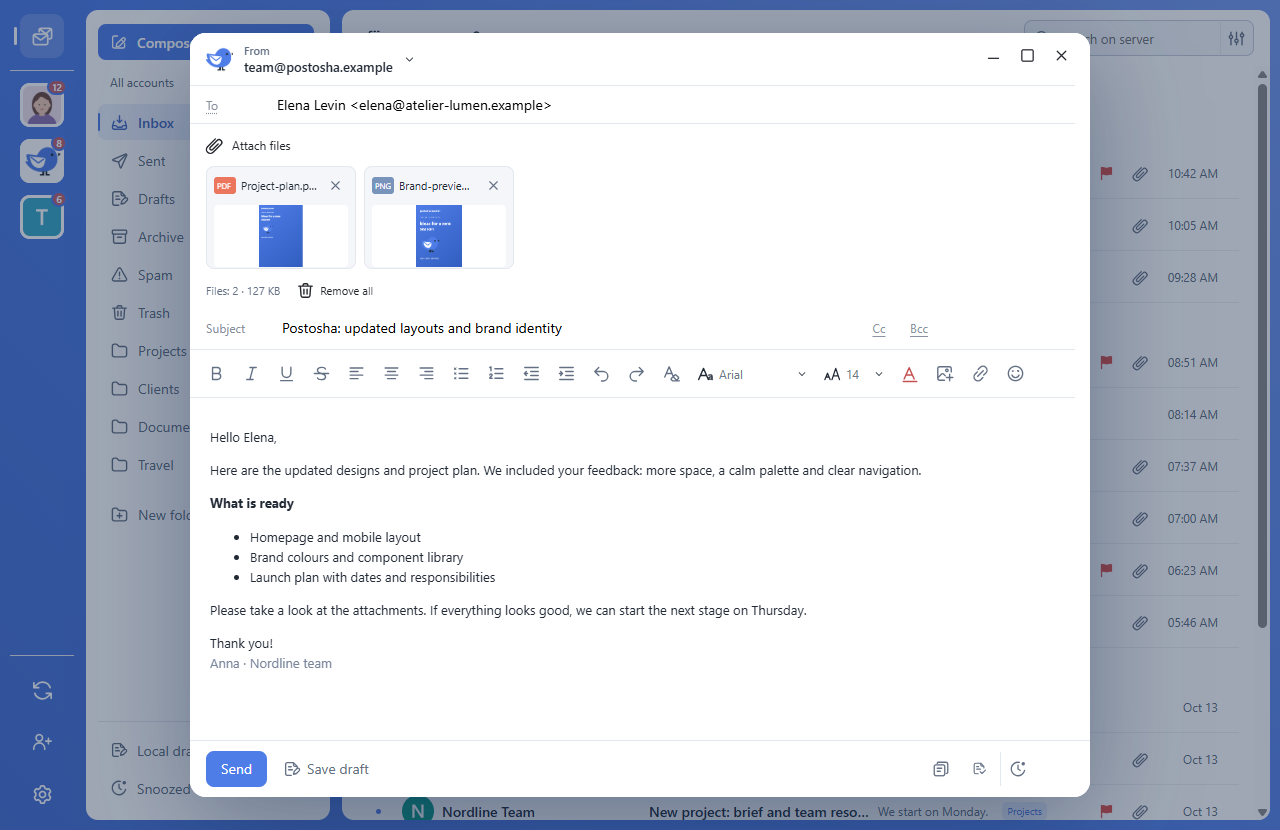1280x830 pixels.
Task: Undo the last edit
Action: tap(601, 374)
